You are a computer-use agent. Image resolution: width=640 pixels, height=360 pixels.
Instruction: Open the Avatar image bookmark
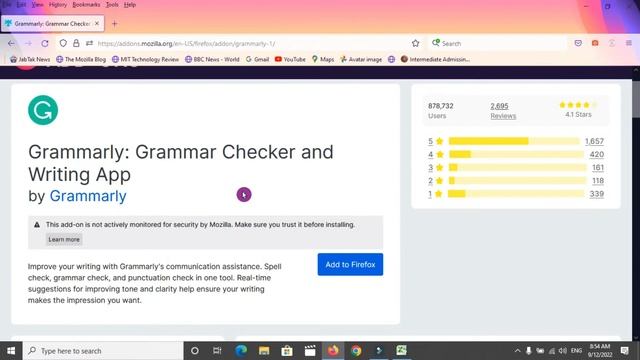(361, 59)
